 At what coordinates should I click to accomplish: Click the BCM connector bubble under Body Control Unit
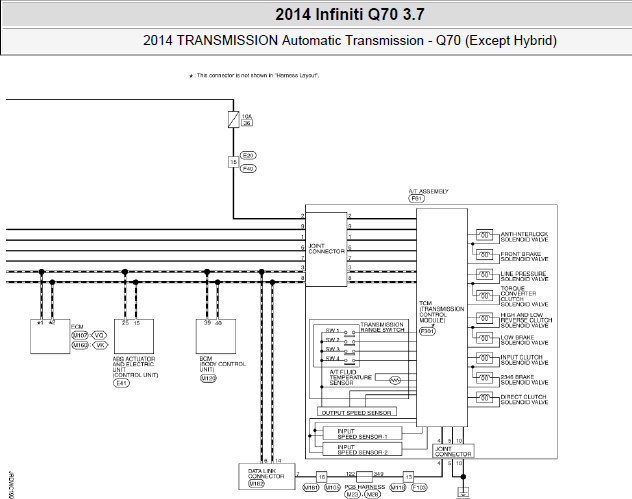tap(208, 378)
